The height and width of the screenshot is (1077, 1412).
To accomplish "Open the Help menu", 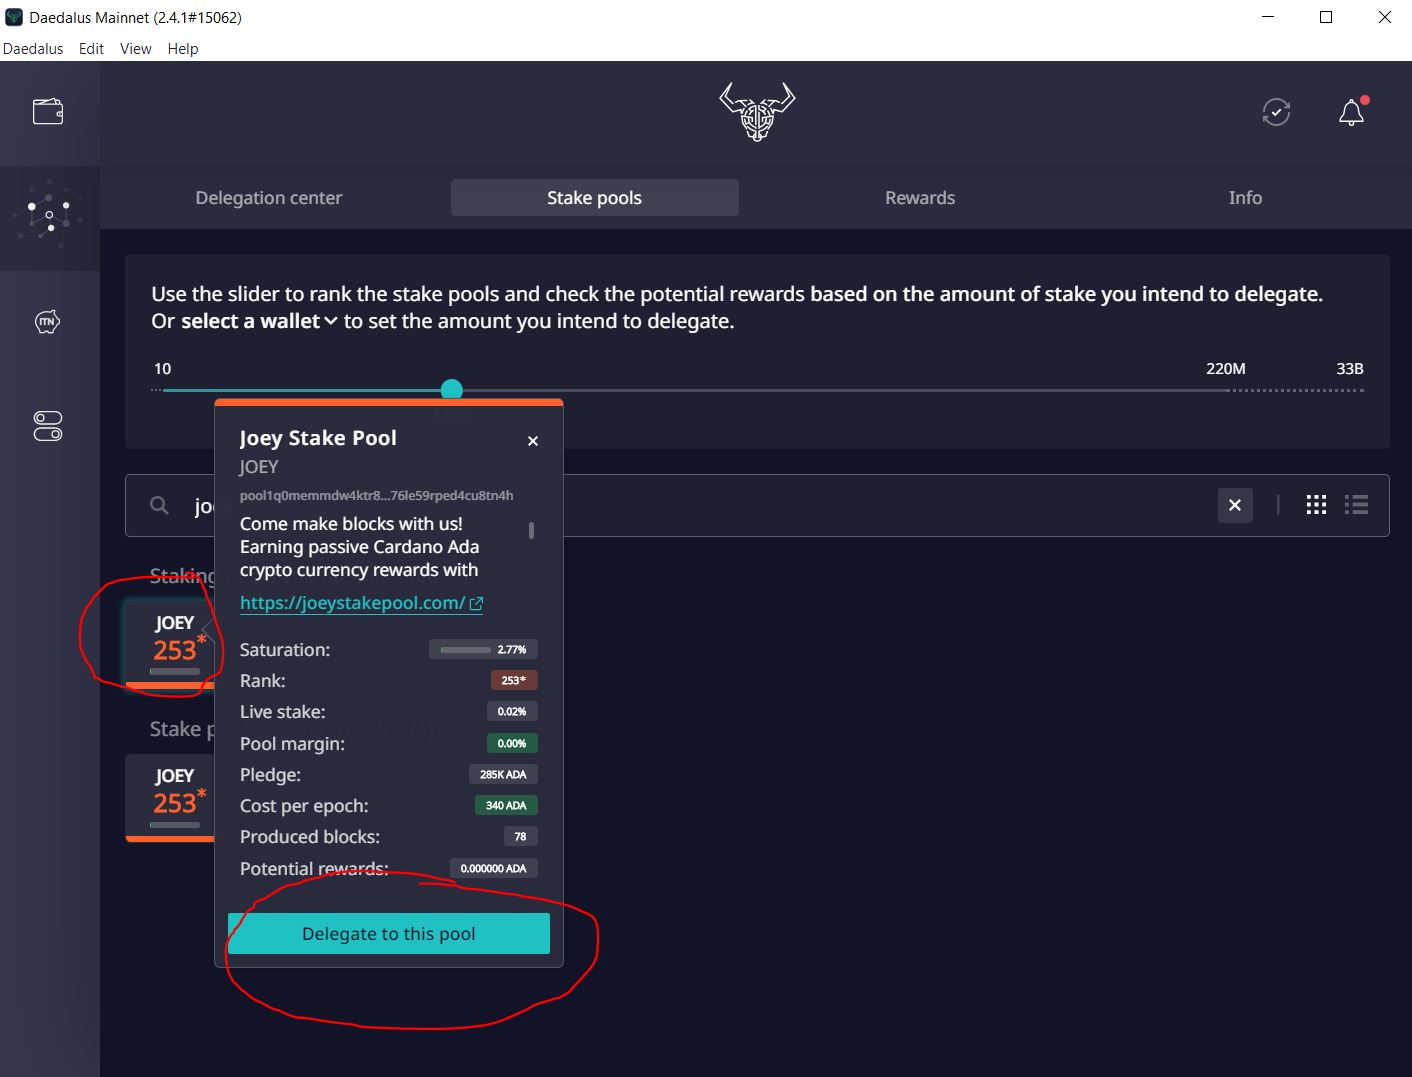I will (183, 48).
